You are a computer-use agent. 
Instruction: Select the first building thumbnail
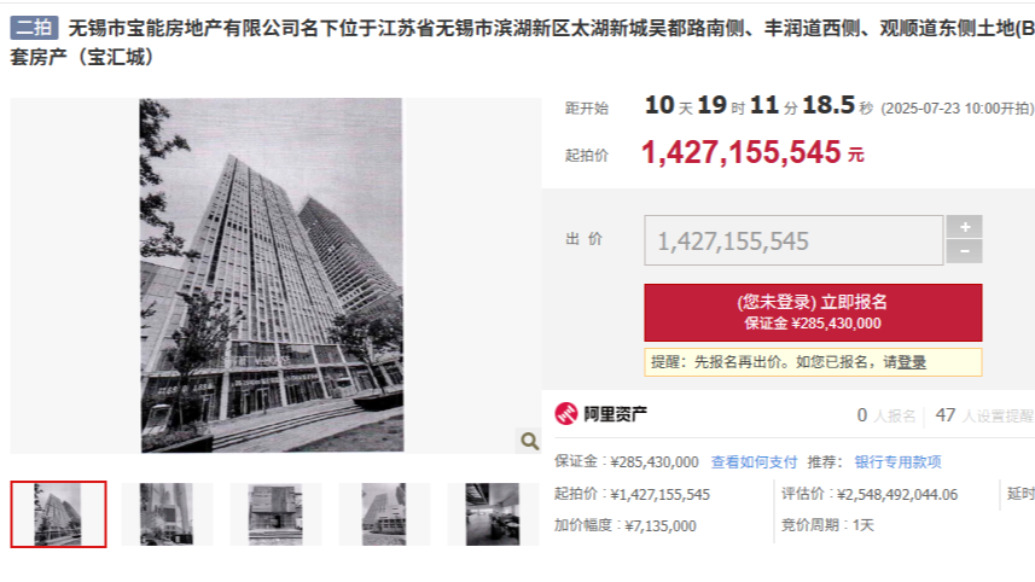pos(58,514)
